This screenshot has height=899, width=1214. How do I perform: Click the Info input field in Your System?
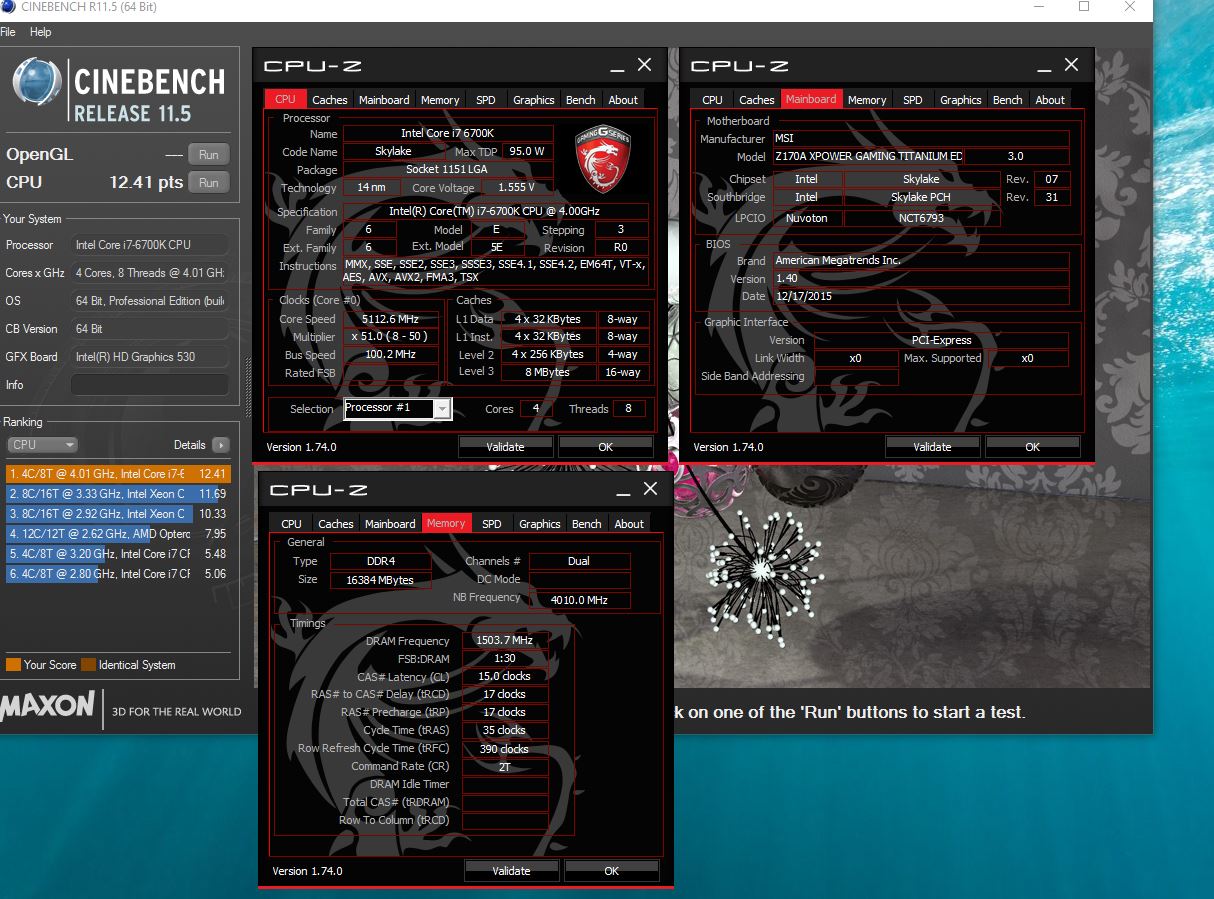(x=150, y=385)
